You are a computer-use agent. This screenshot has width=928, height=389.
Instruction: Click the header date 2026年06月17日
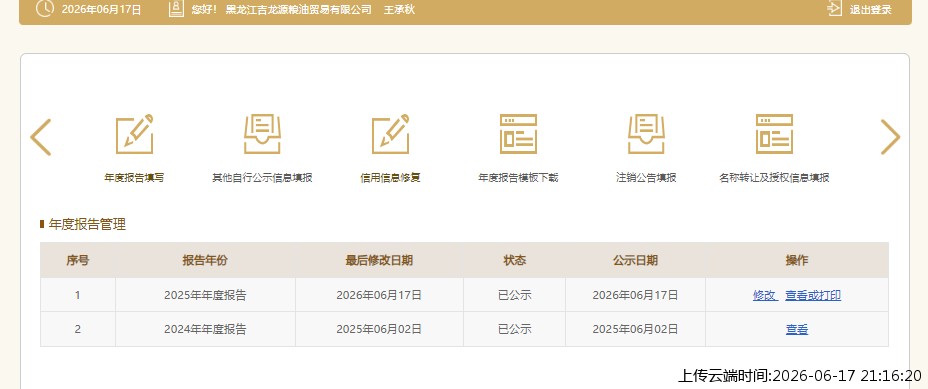coord(101,9)
